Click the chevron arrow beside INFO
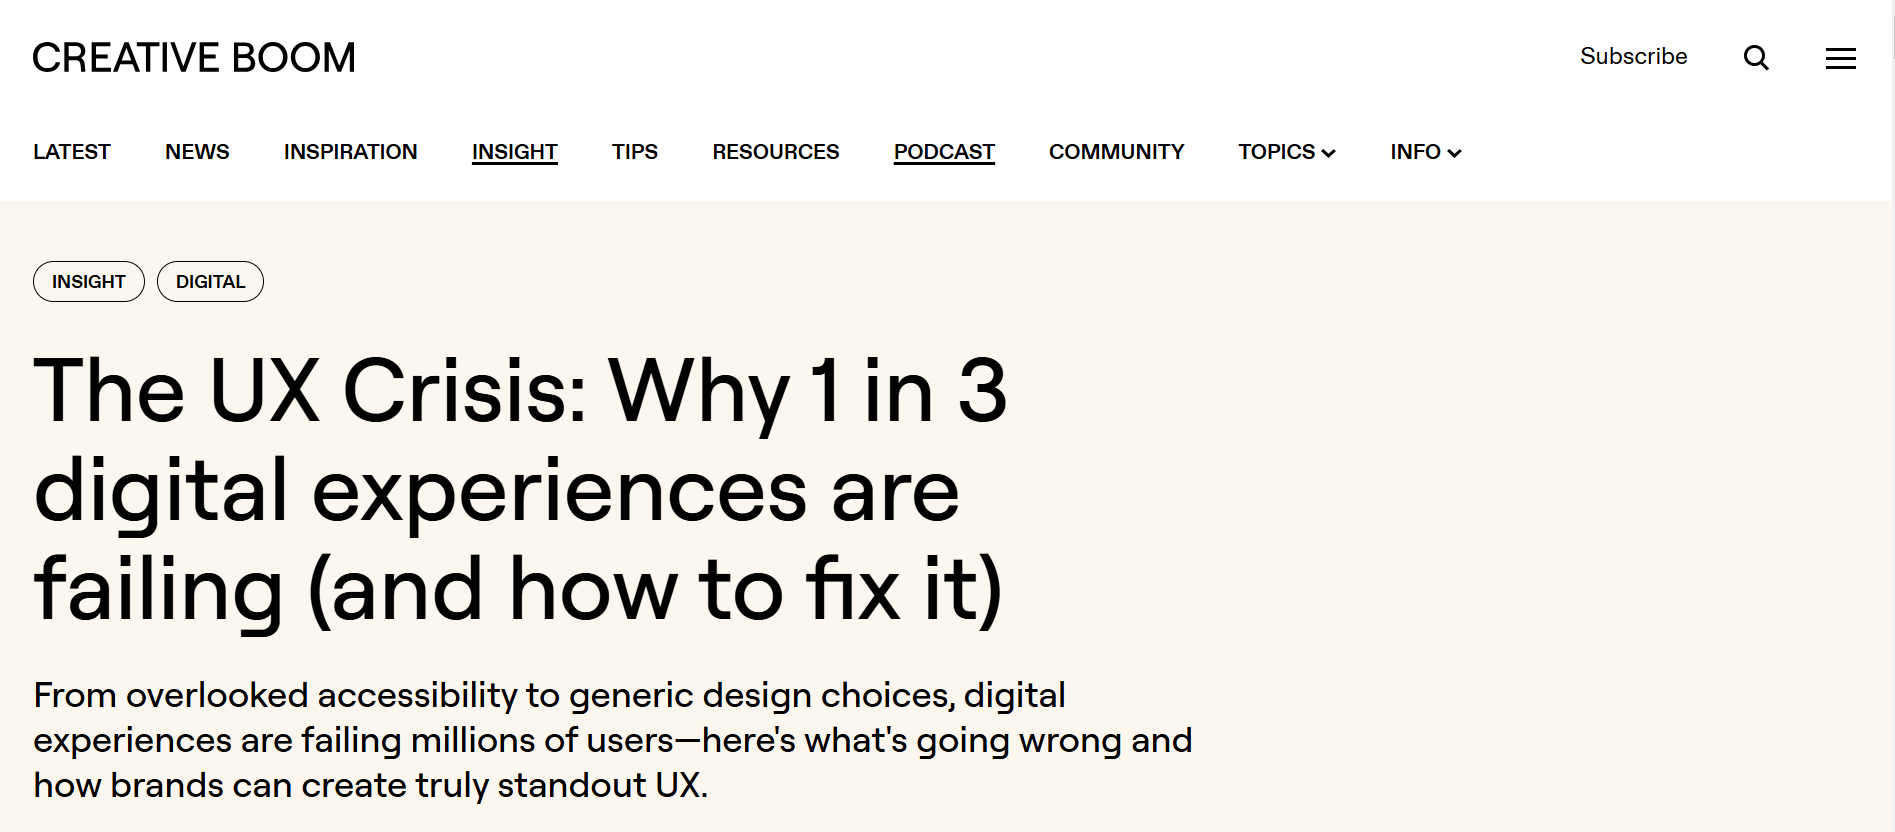The width and height of the screenshot is (1895, 832). click(1454, 153)
